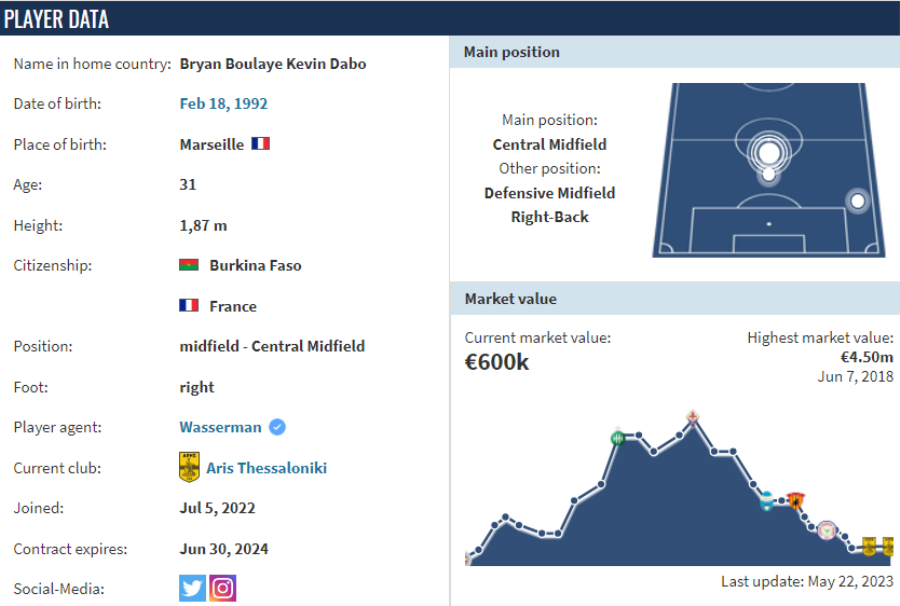
Task: Click the Aris crest beside Current club
Action: tap(189, 467)
